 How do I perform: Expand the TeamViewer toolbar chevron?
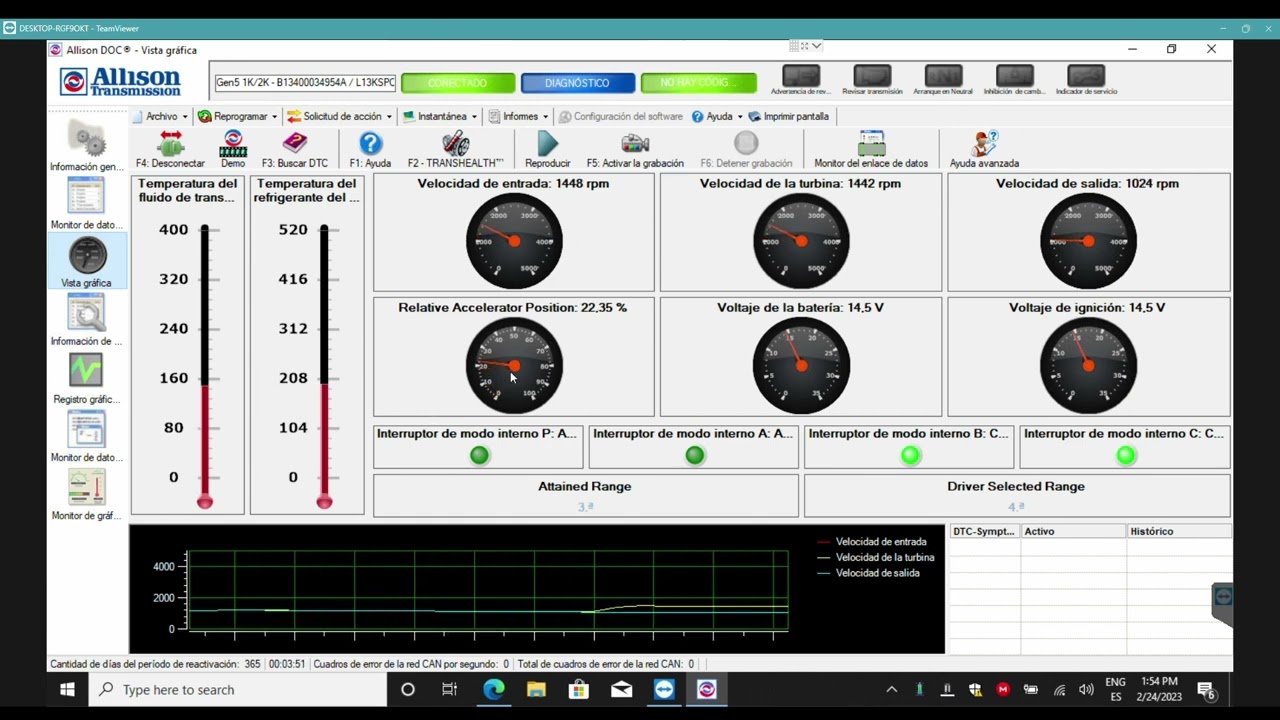click(x=817, y=46)
